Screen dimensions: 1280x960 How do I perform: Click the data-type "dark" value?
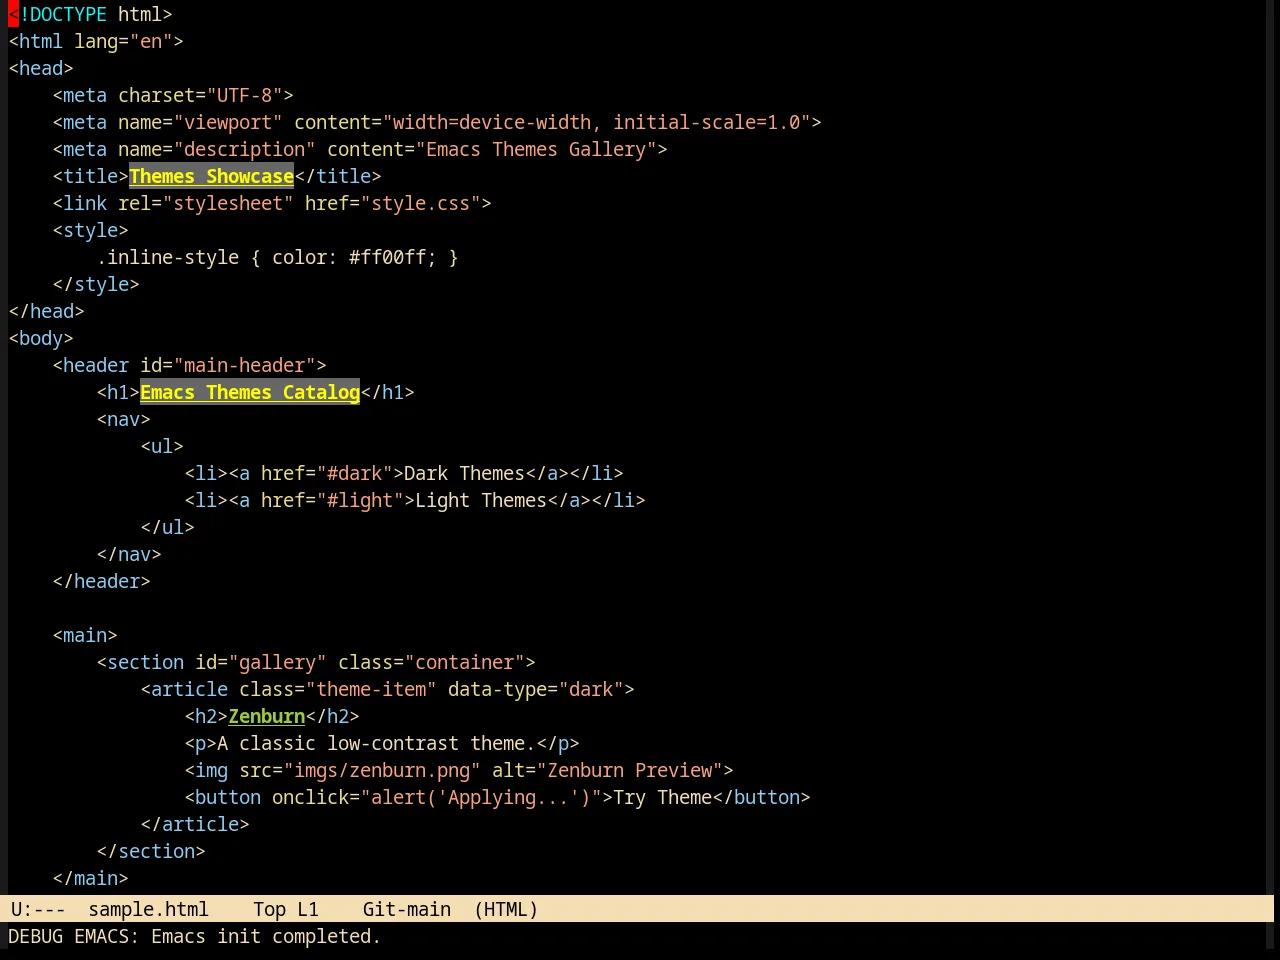[591, 689]
